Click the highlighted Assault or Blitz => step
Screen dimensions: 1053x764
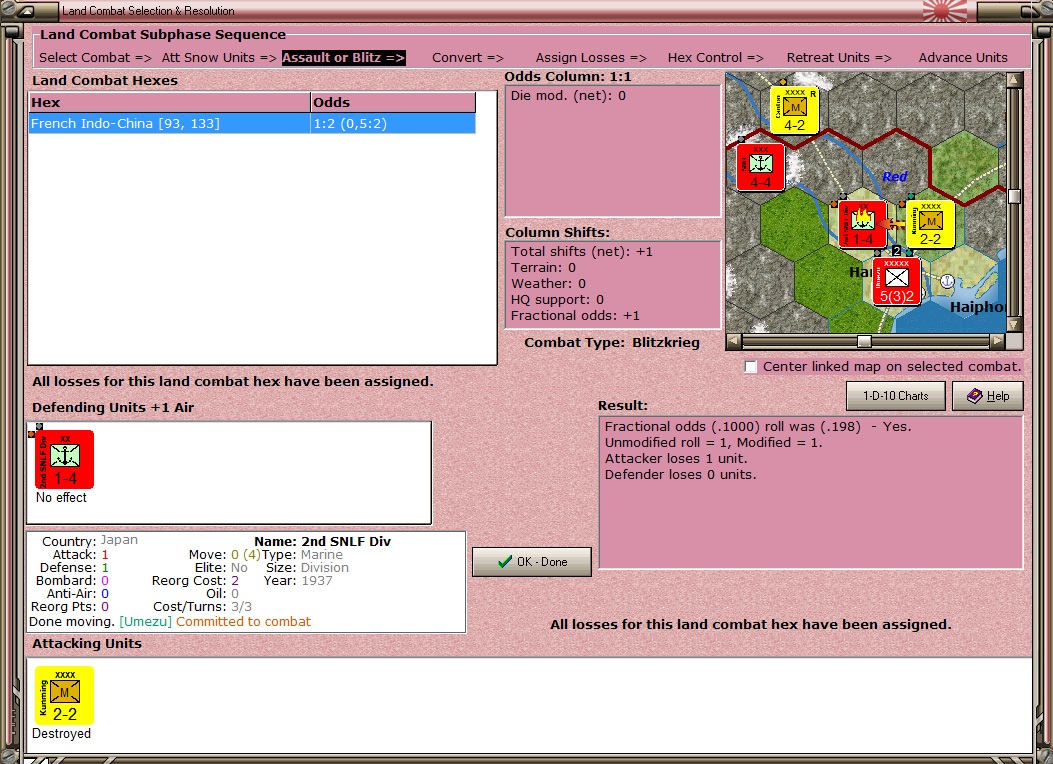pyautogui.click(x=343, y=58)
